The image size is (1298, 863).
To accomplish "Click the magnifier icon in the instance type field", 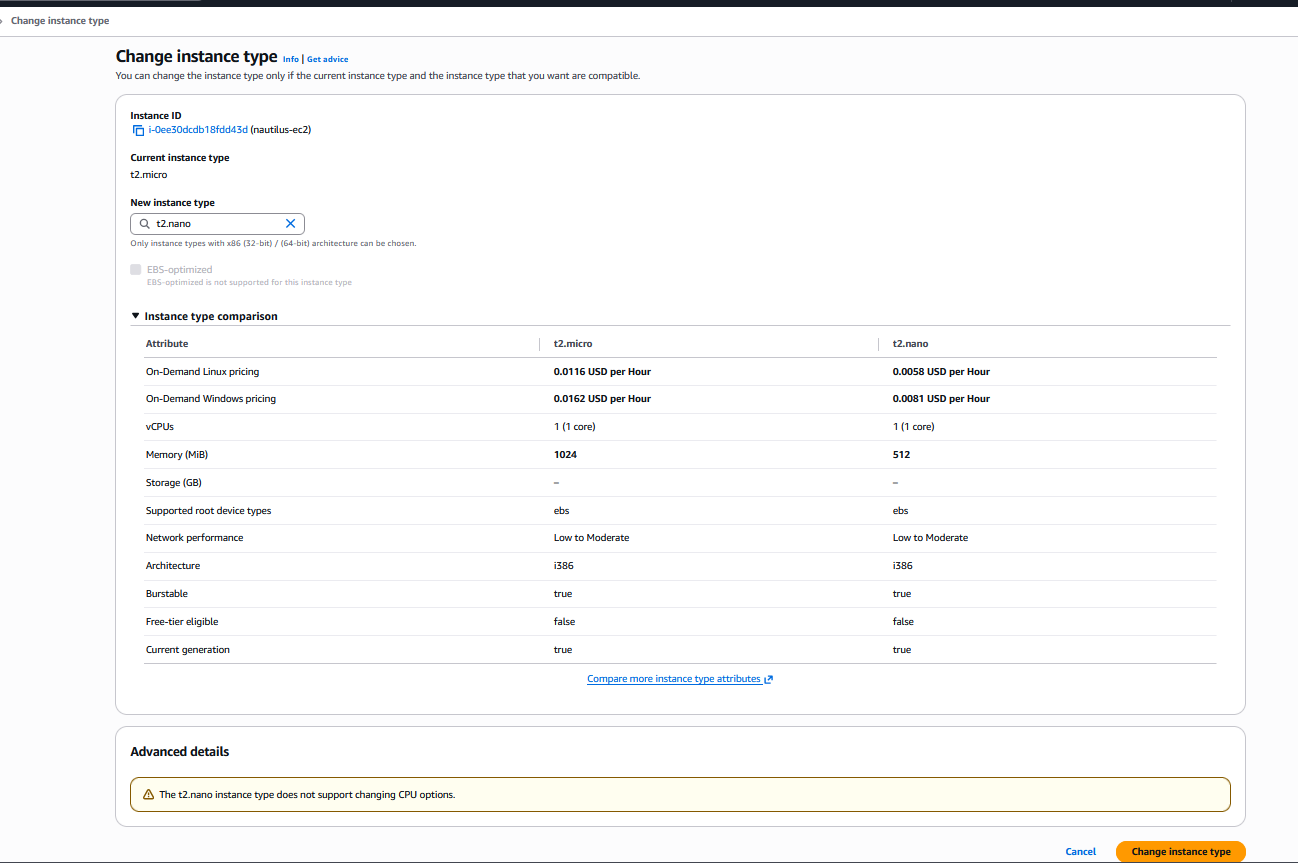I will pyautogui.click(x=144, y=224).
